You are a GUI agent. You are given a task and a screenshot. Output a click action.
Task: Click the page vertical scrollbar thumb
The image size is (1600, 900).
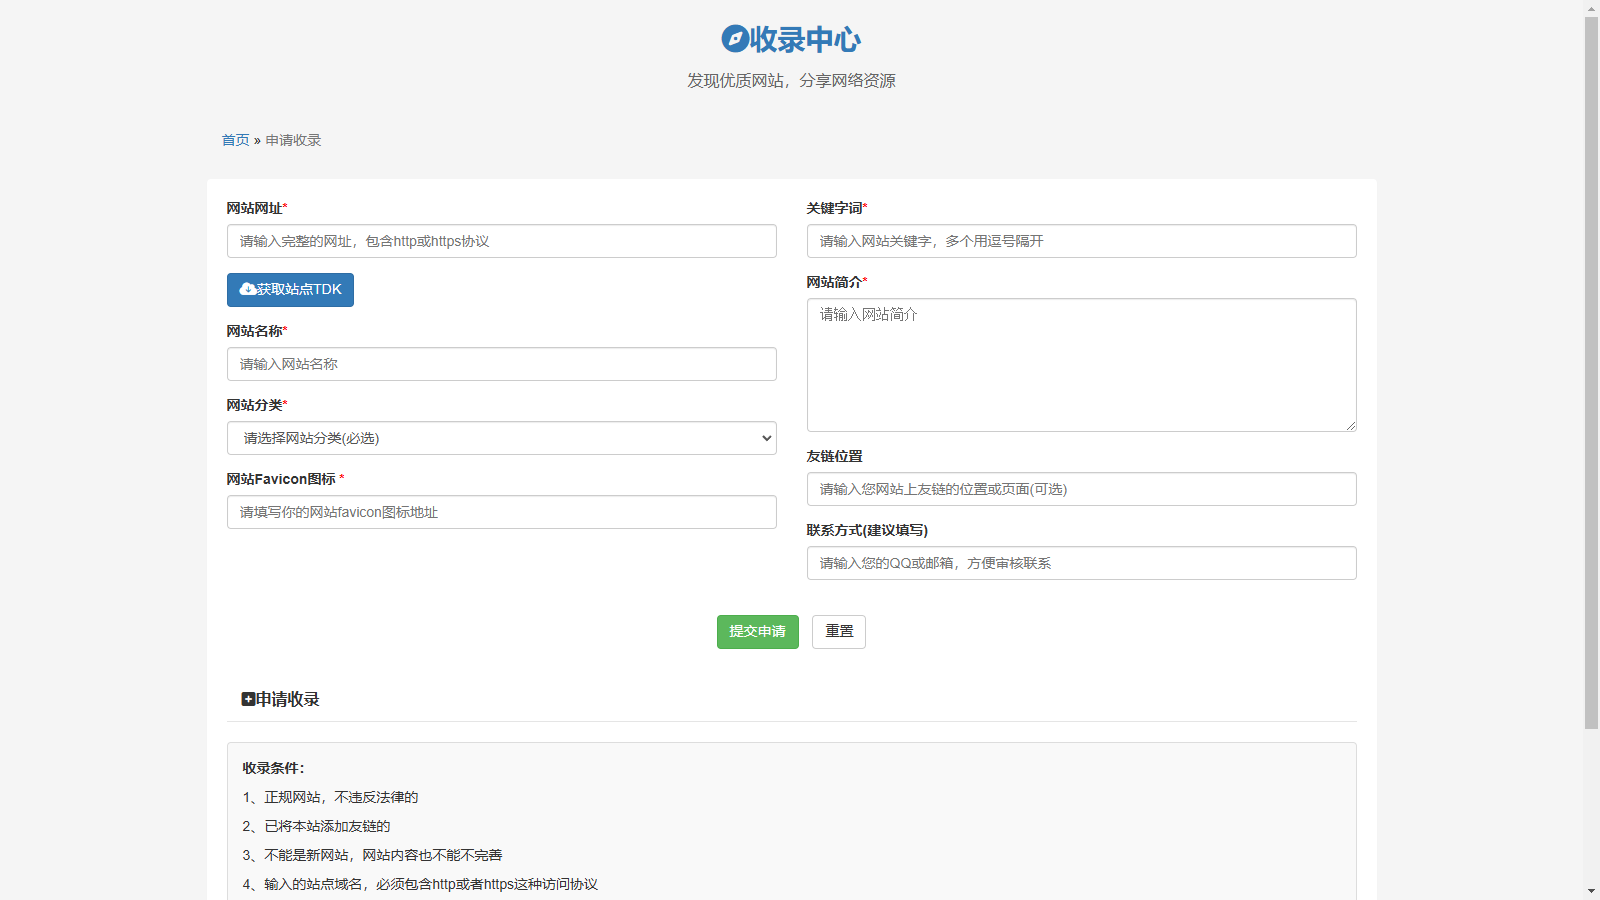point(1591,370)
